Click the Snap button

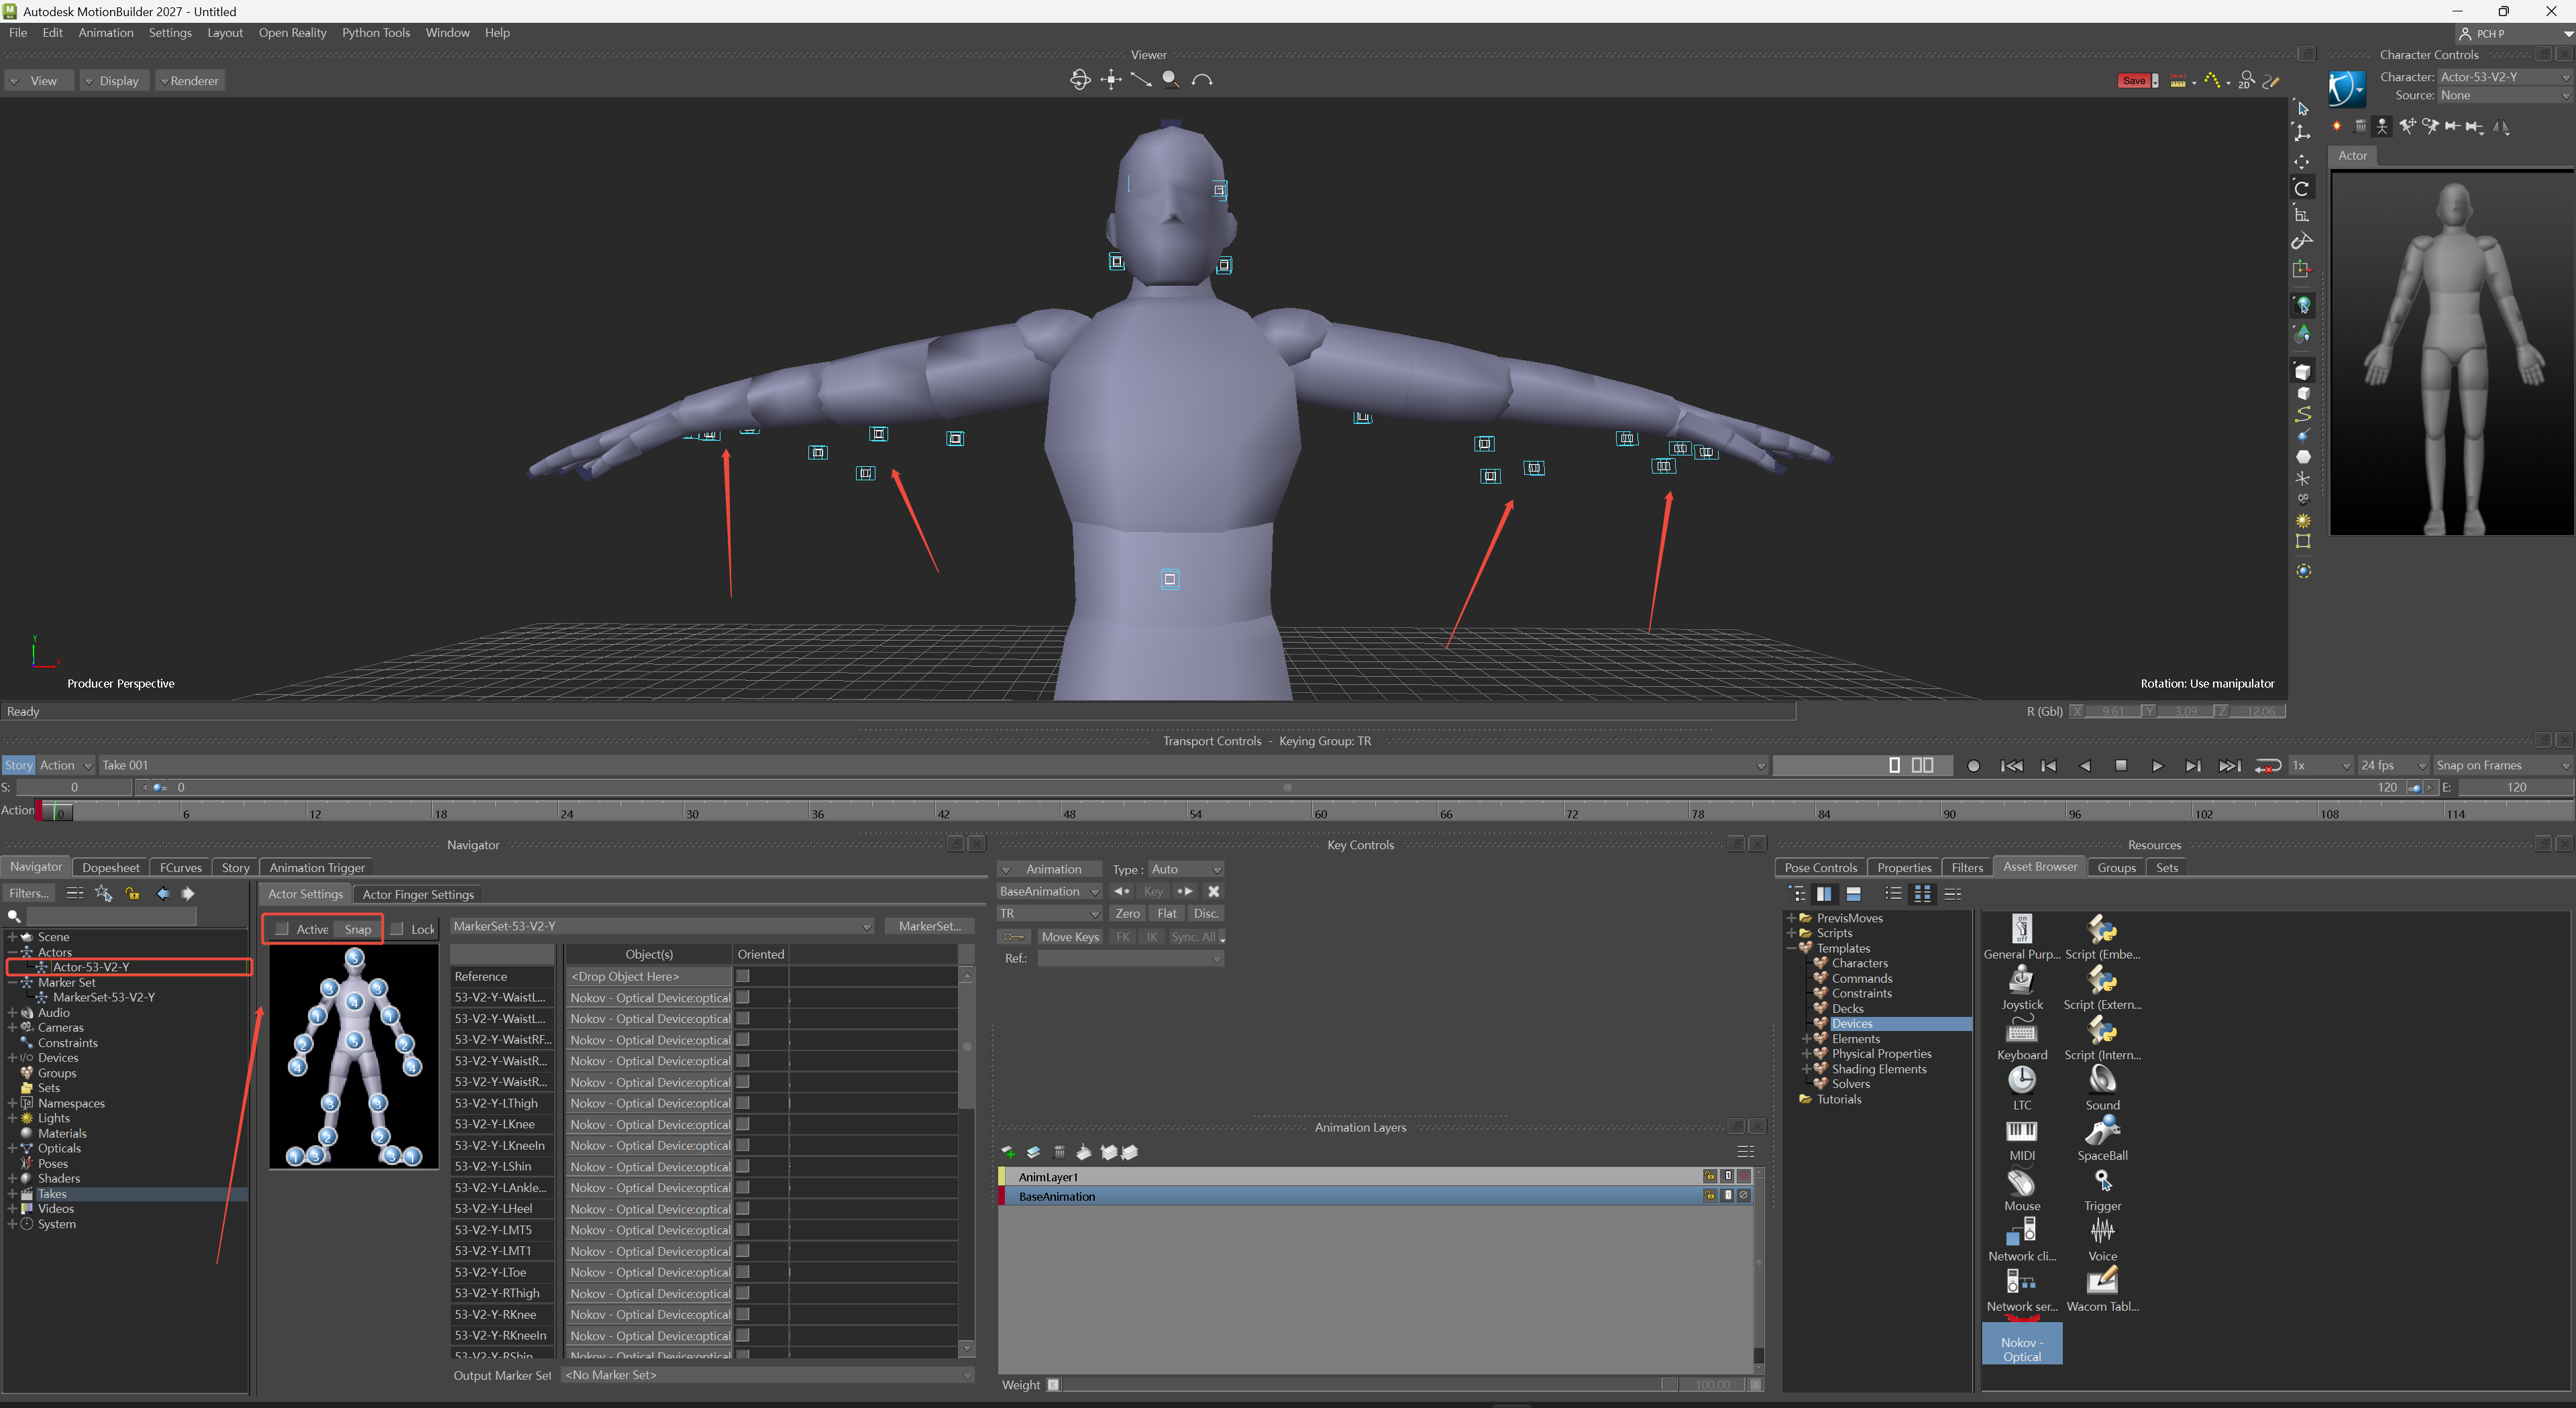point(357,929)
